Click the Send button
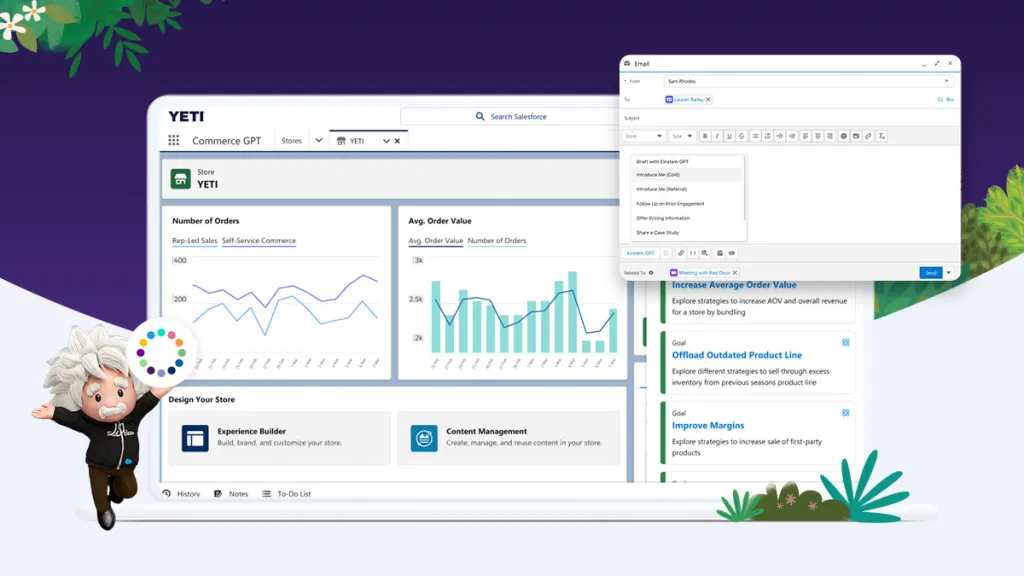This screenshot has width=1024, height=576. point(930,272)
